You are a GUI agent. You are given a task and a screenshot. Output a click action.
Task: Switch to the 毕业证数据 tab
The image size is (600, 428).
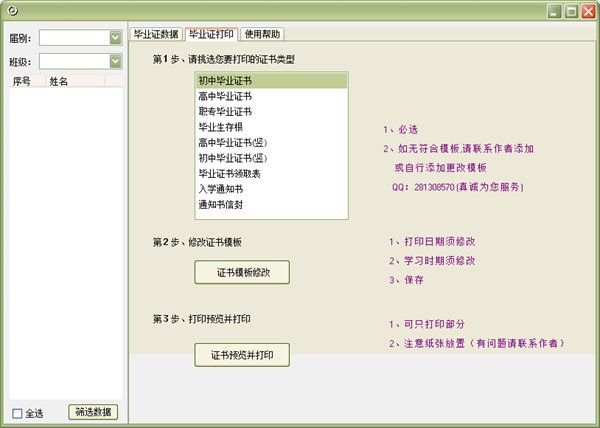pos(156,34)
